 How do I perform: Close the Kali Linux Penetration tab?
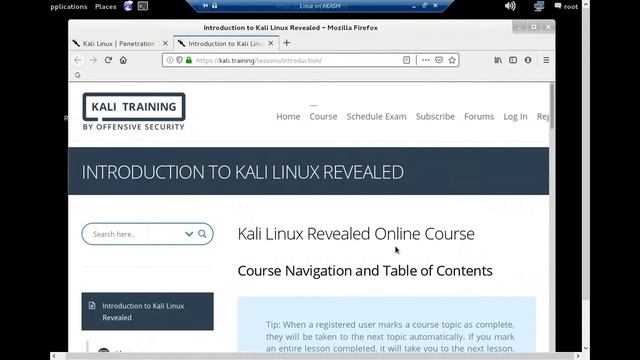click(x=165, y=43)
